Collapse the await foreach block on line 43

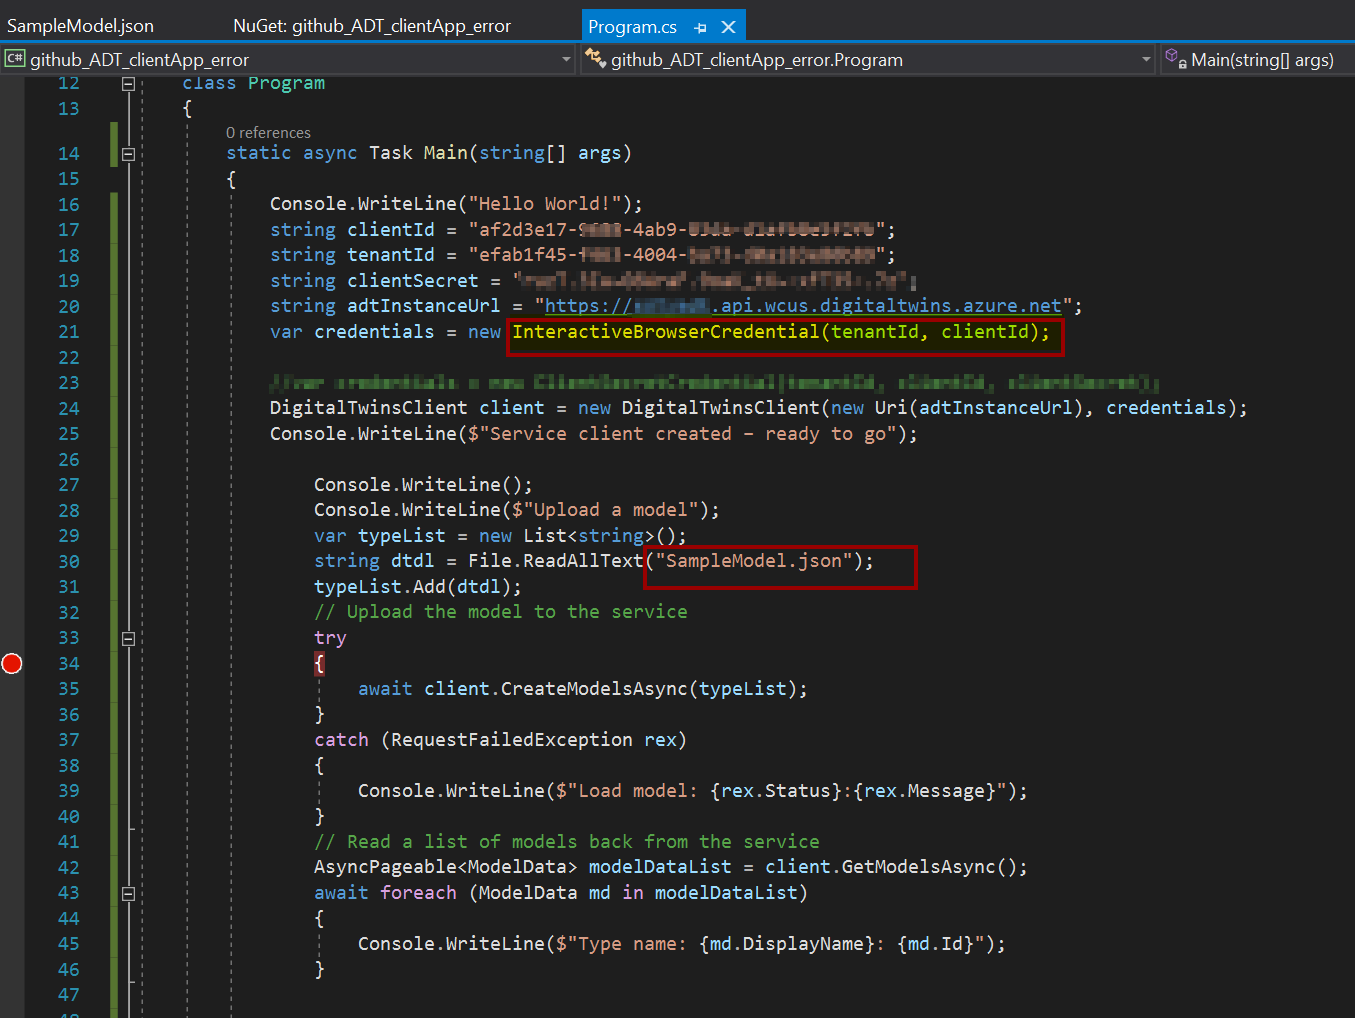[128, 893]
